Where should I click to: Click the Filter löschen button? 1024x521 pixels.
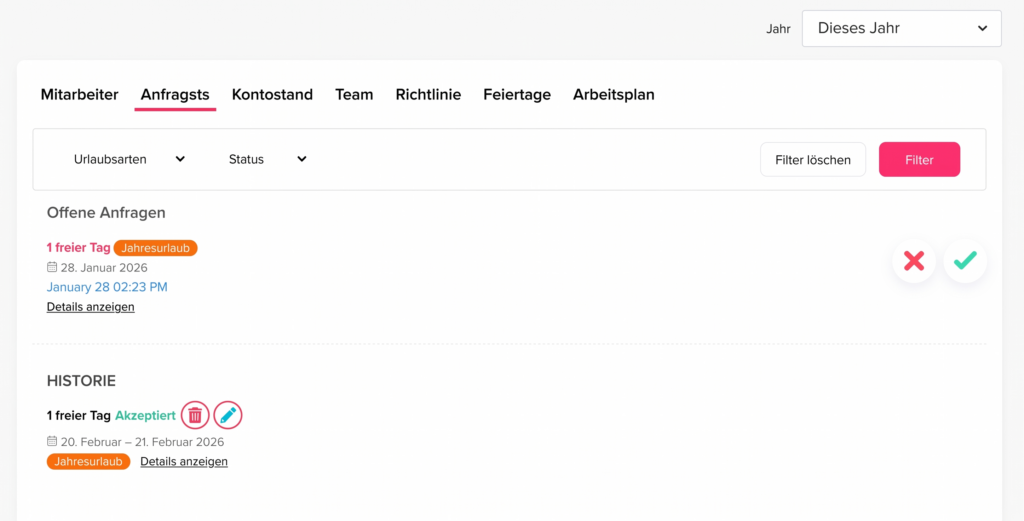pyautogui.click(x=812, y=160)
